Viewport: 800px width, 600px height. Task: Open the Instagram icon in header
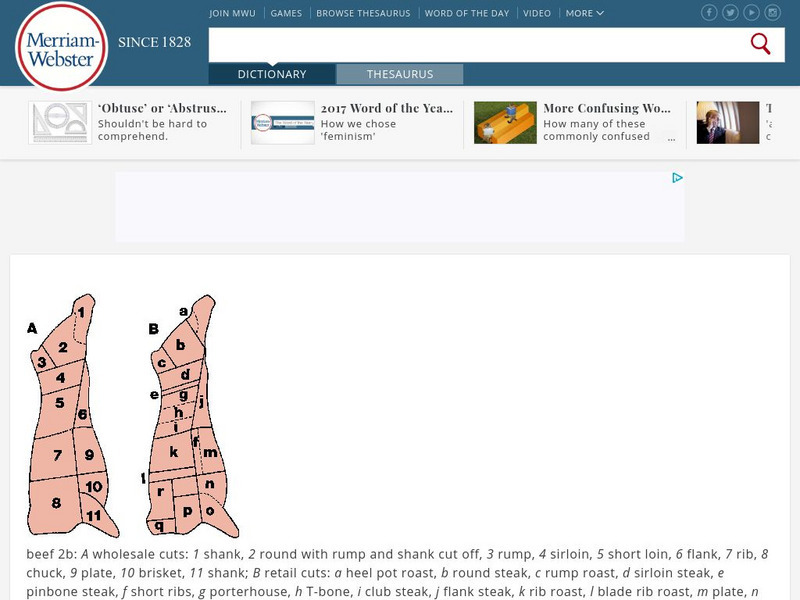click(772, 13)
